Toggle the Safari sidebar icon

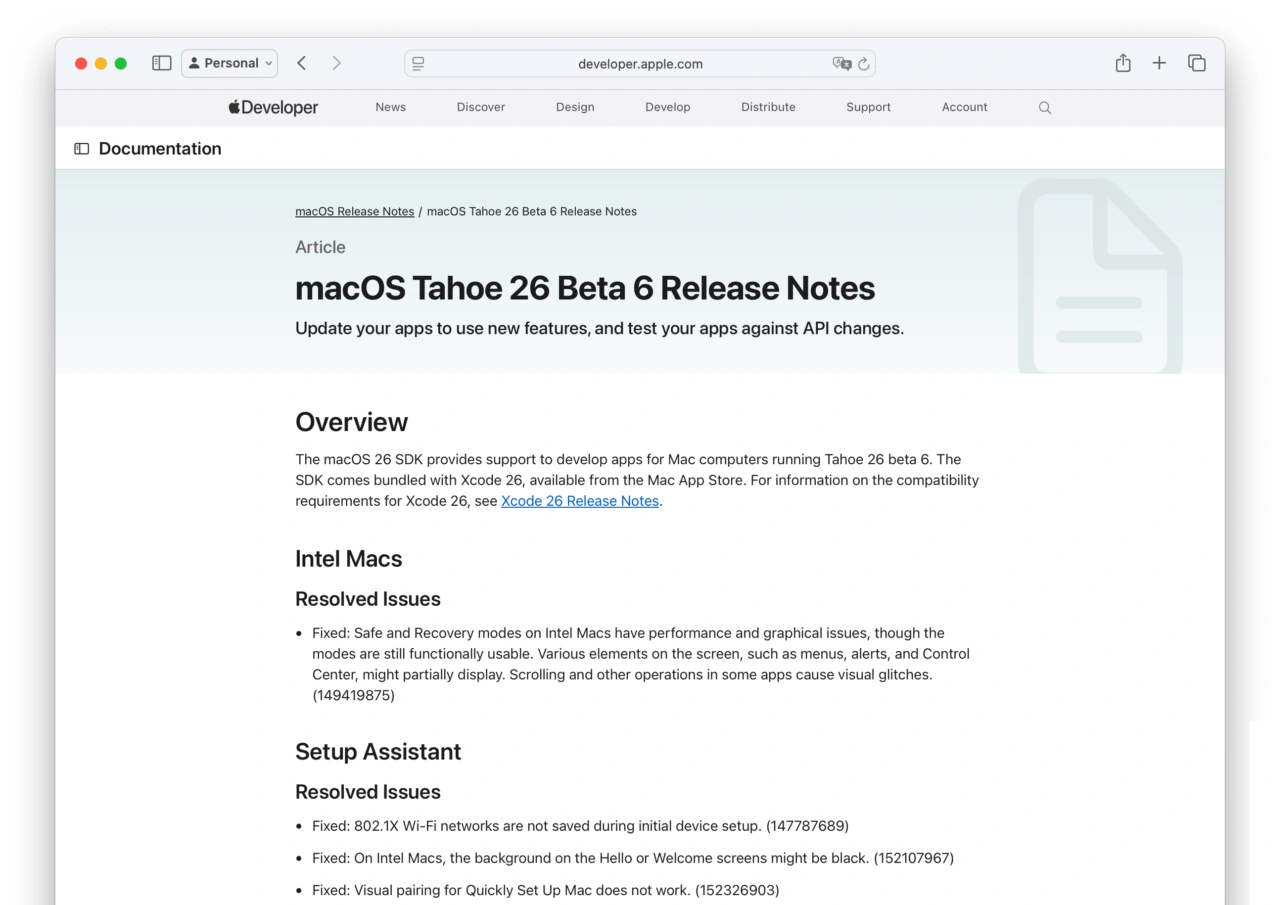pos(161,62)
